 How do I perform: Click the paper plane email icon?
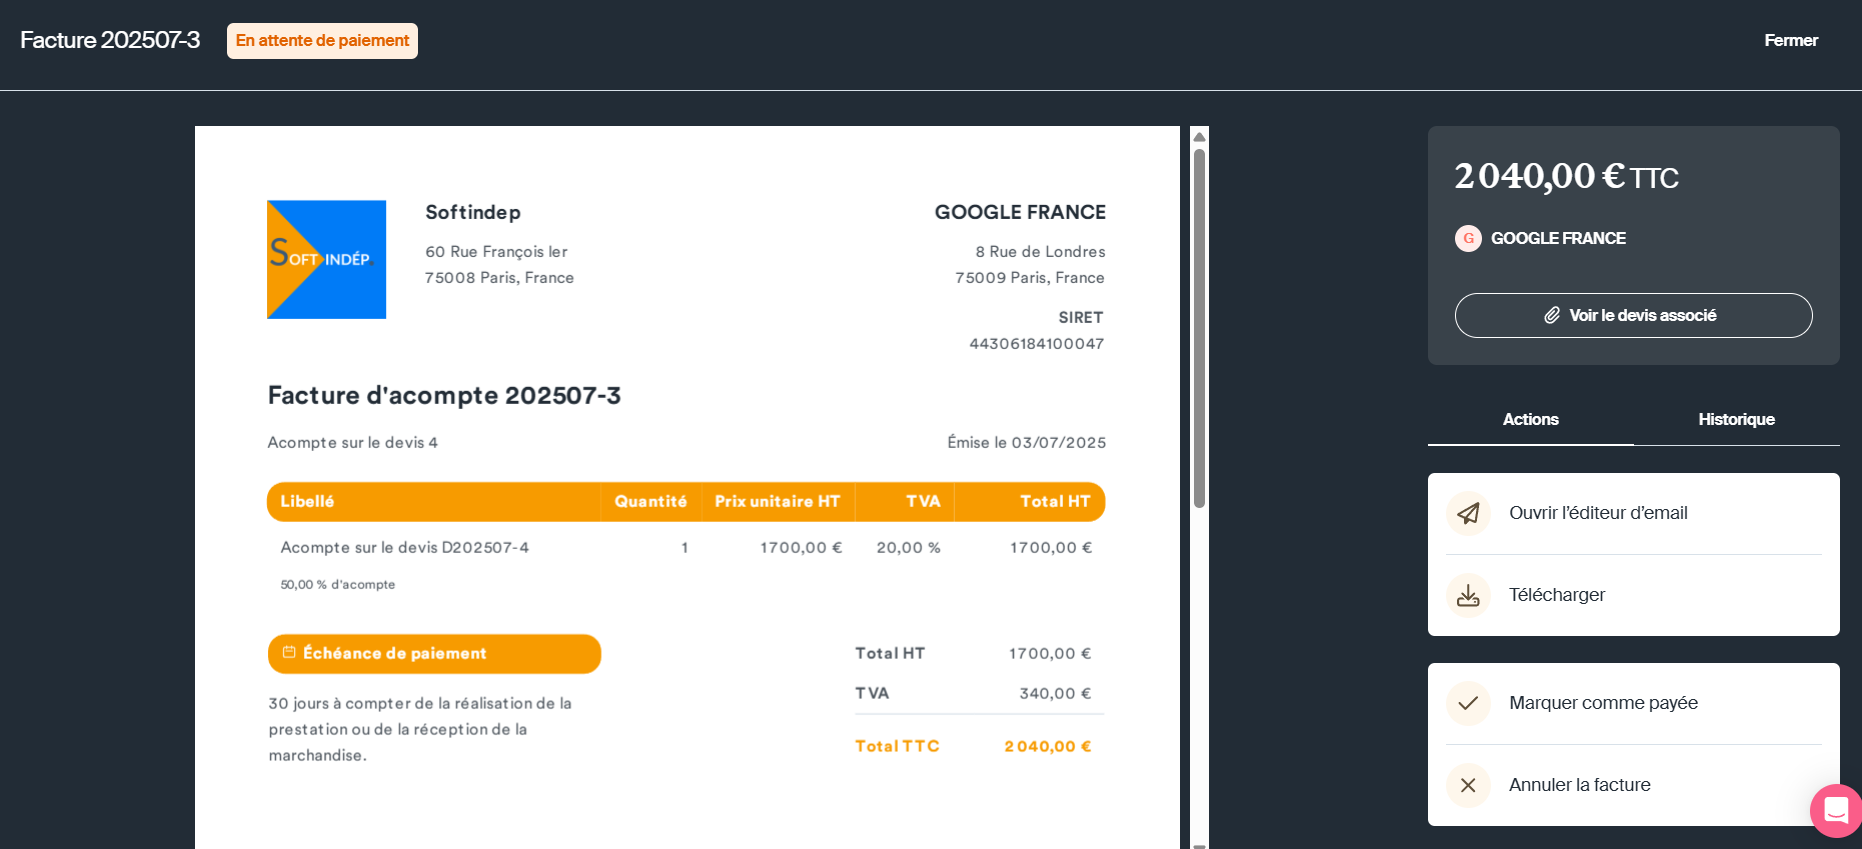[x=1468, y=513]
